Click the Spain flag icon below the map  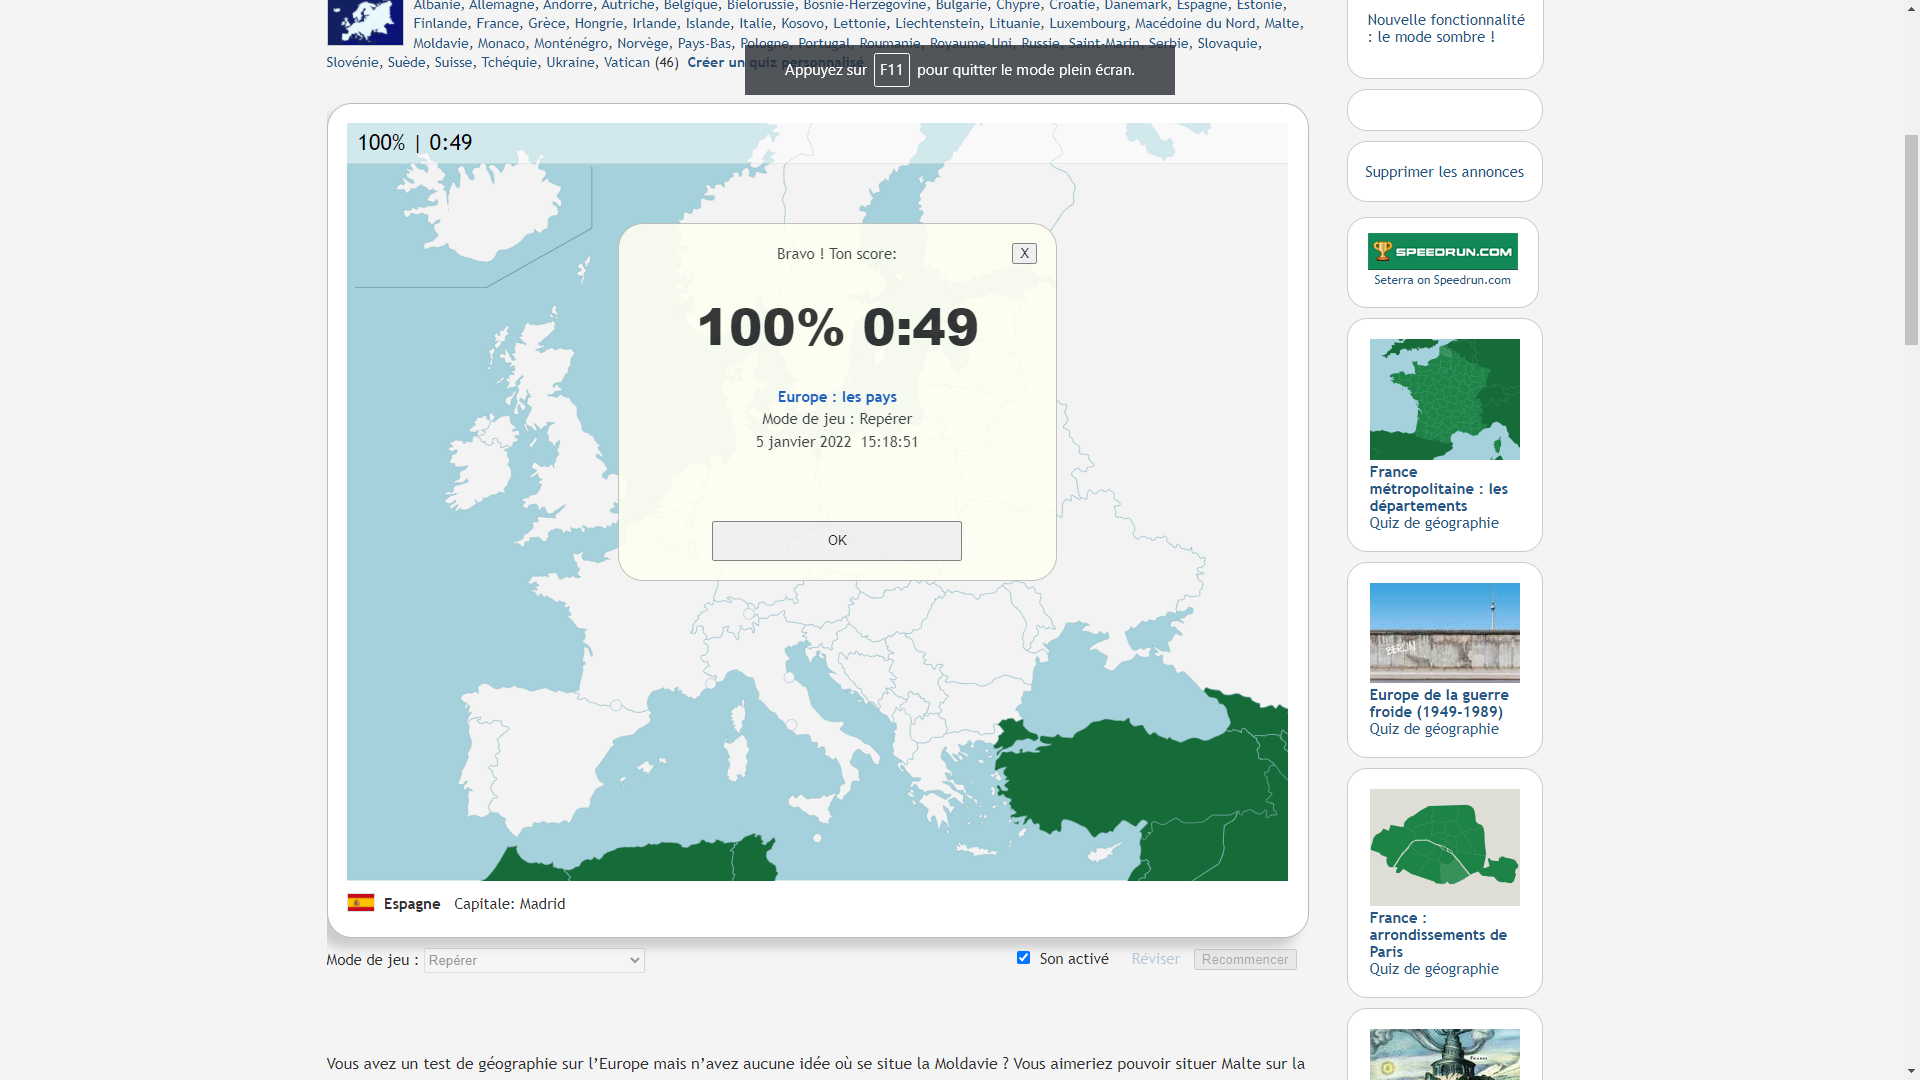pos(361,903)
